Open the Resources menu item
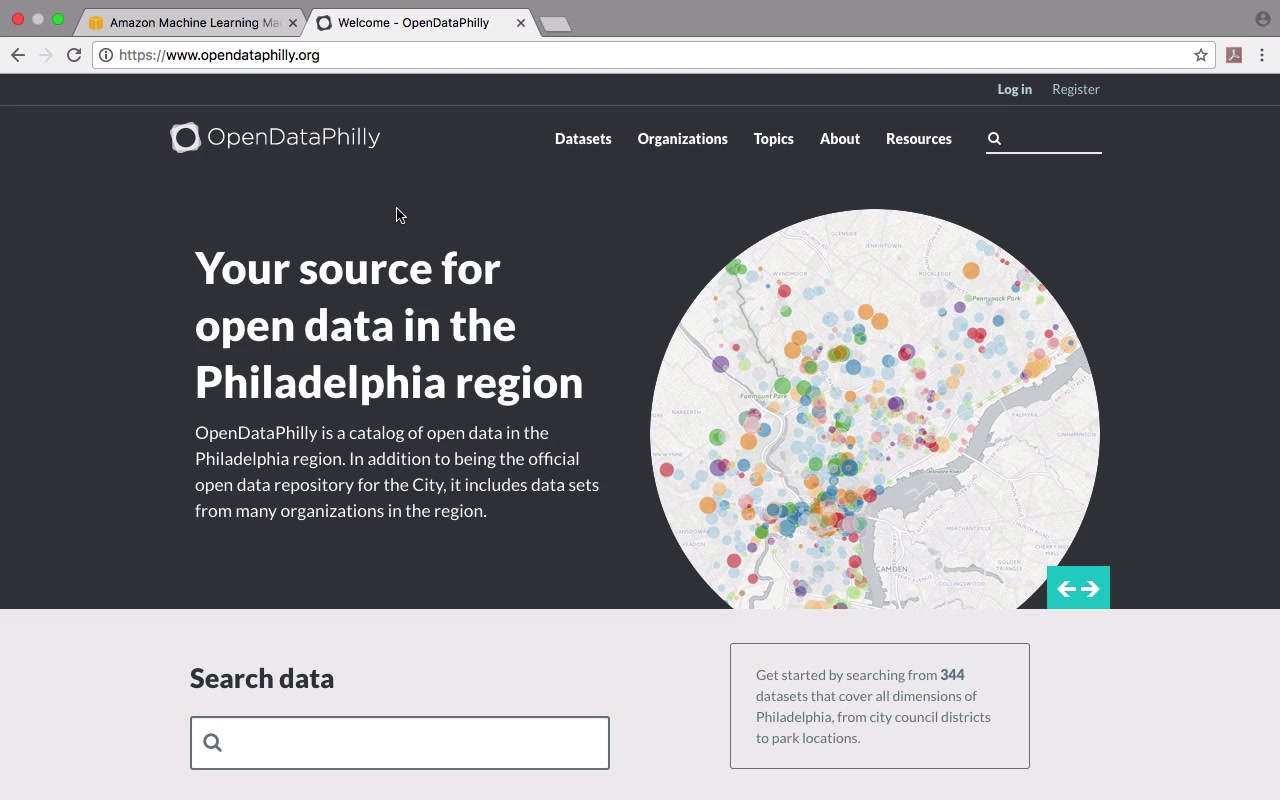 click(919, 139)
